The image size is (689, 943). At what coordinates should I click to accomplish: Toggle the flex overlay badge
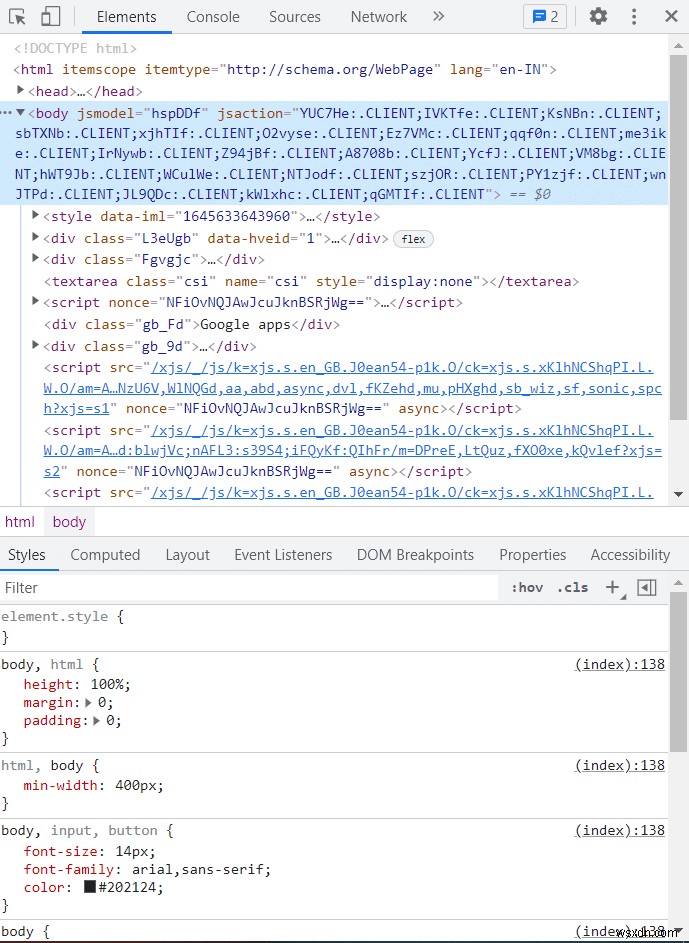[413, 238]
